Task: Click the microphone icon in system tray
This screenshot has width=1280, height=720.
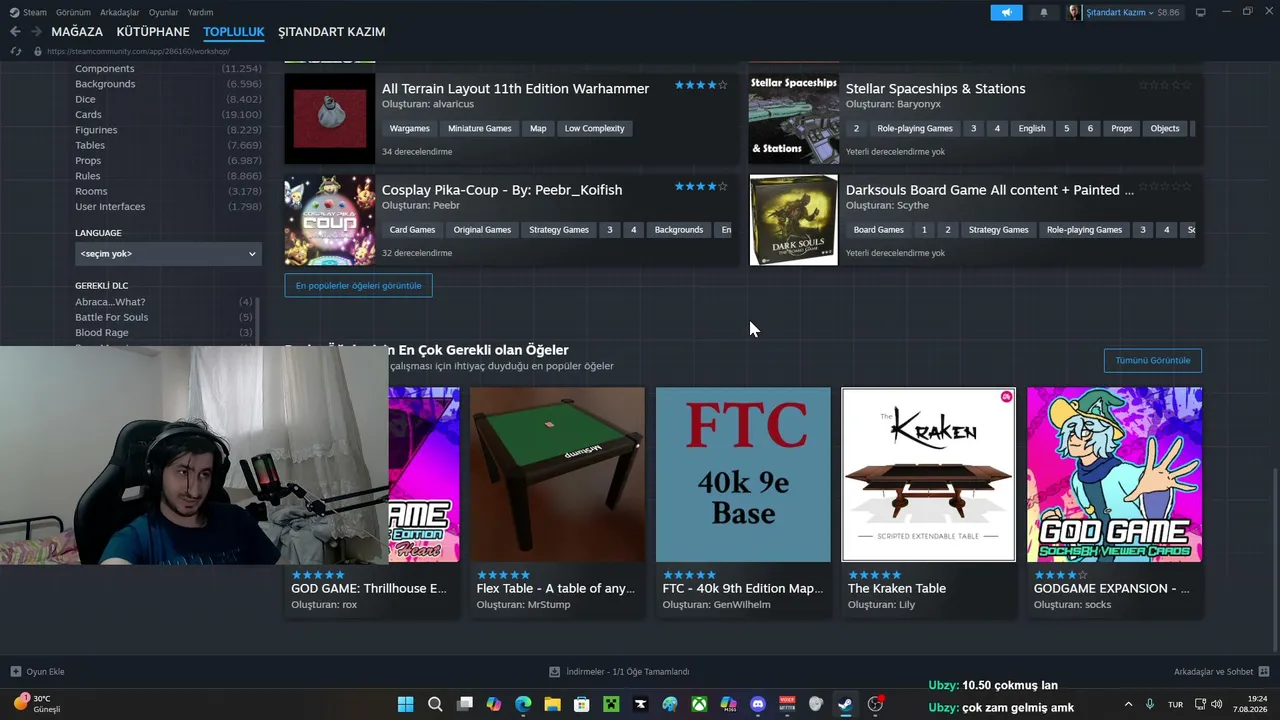Action: click(x=1150, y=704)
